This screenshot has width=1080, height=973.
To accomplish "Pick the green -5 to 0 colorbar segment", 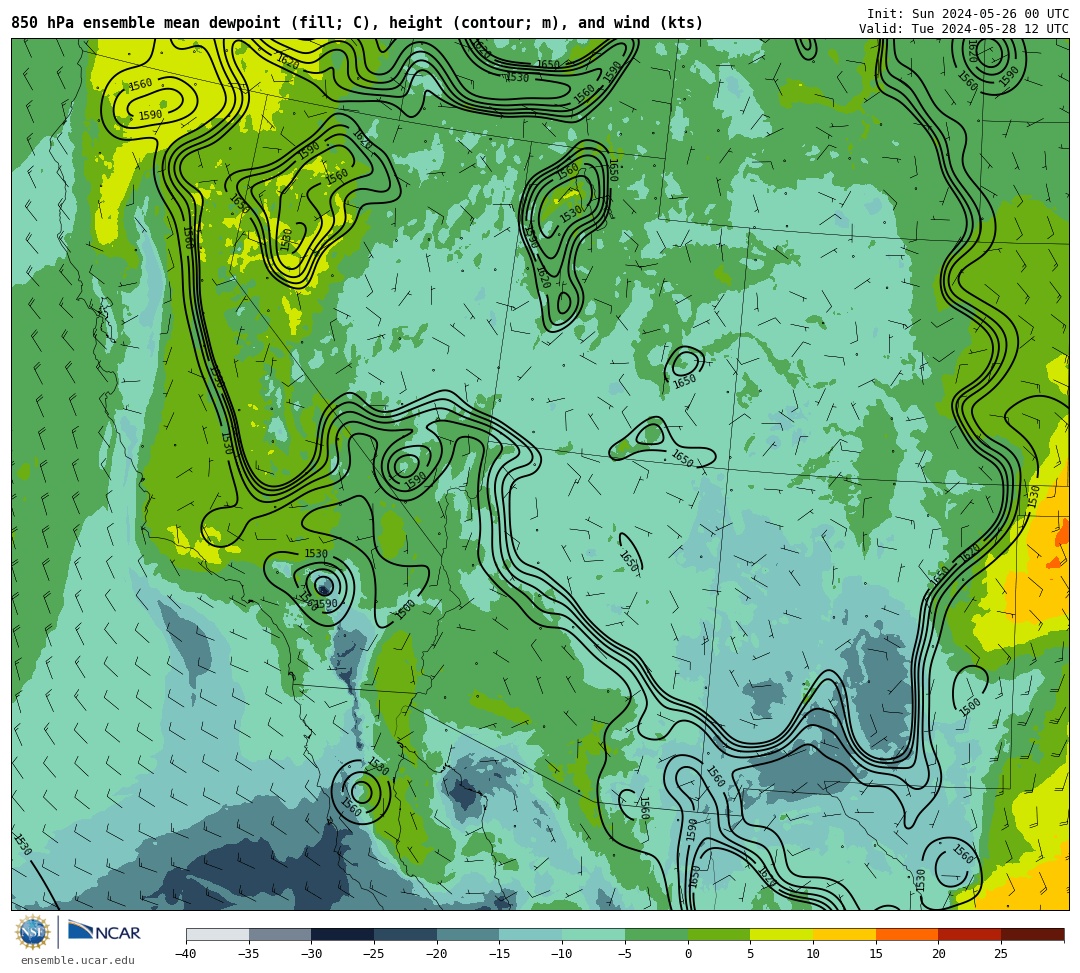I will click(656, 934).
